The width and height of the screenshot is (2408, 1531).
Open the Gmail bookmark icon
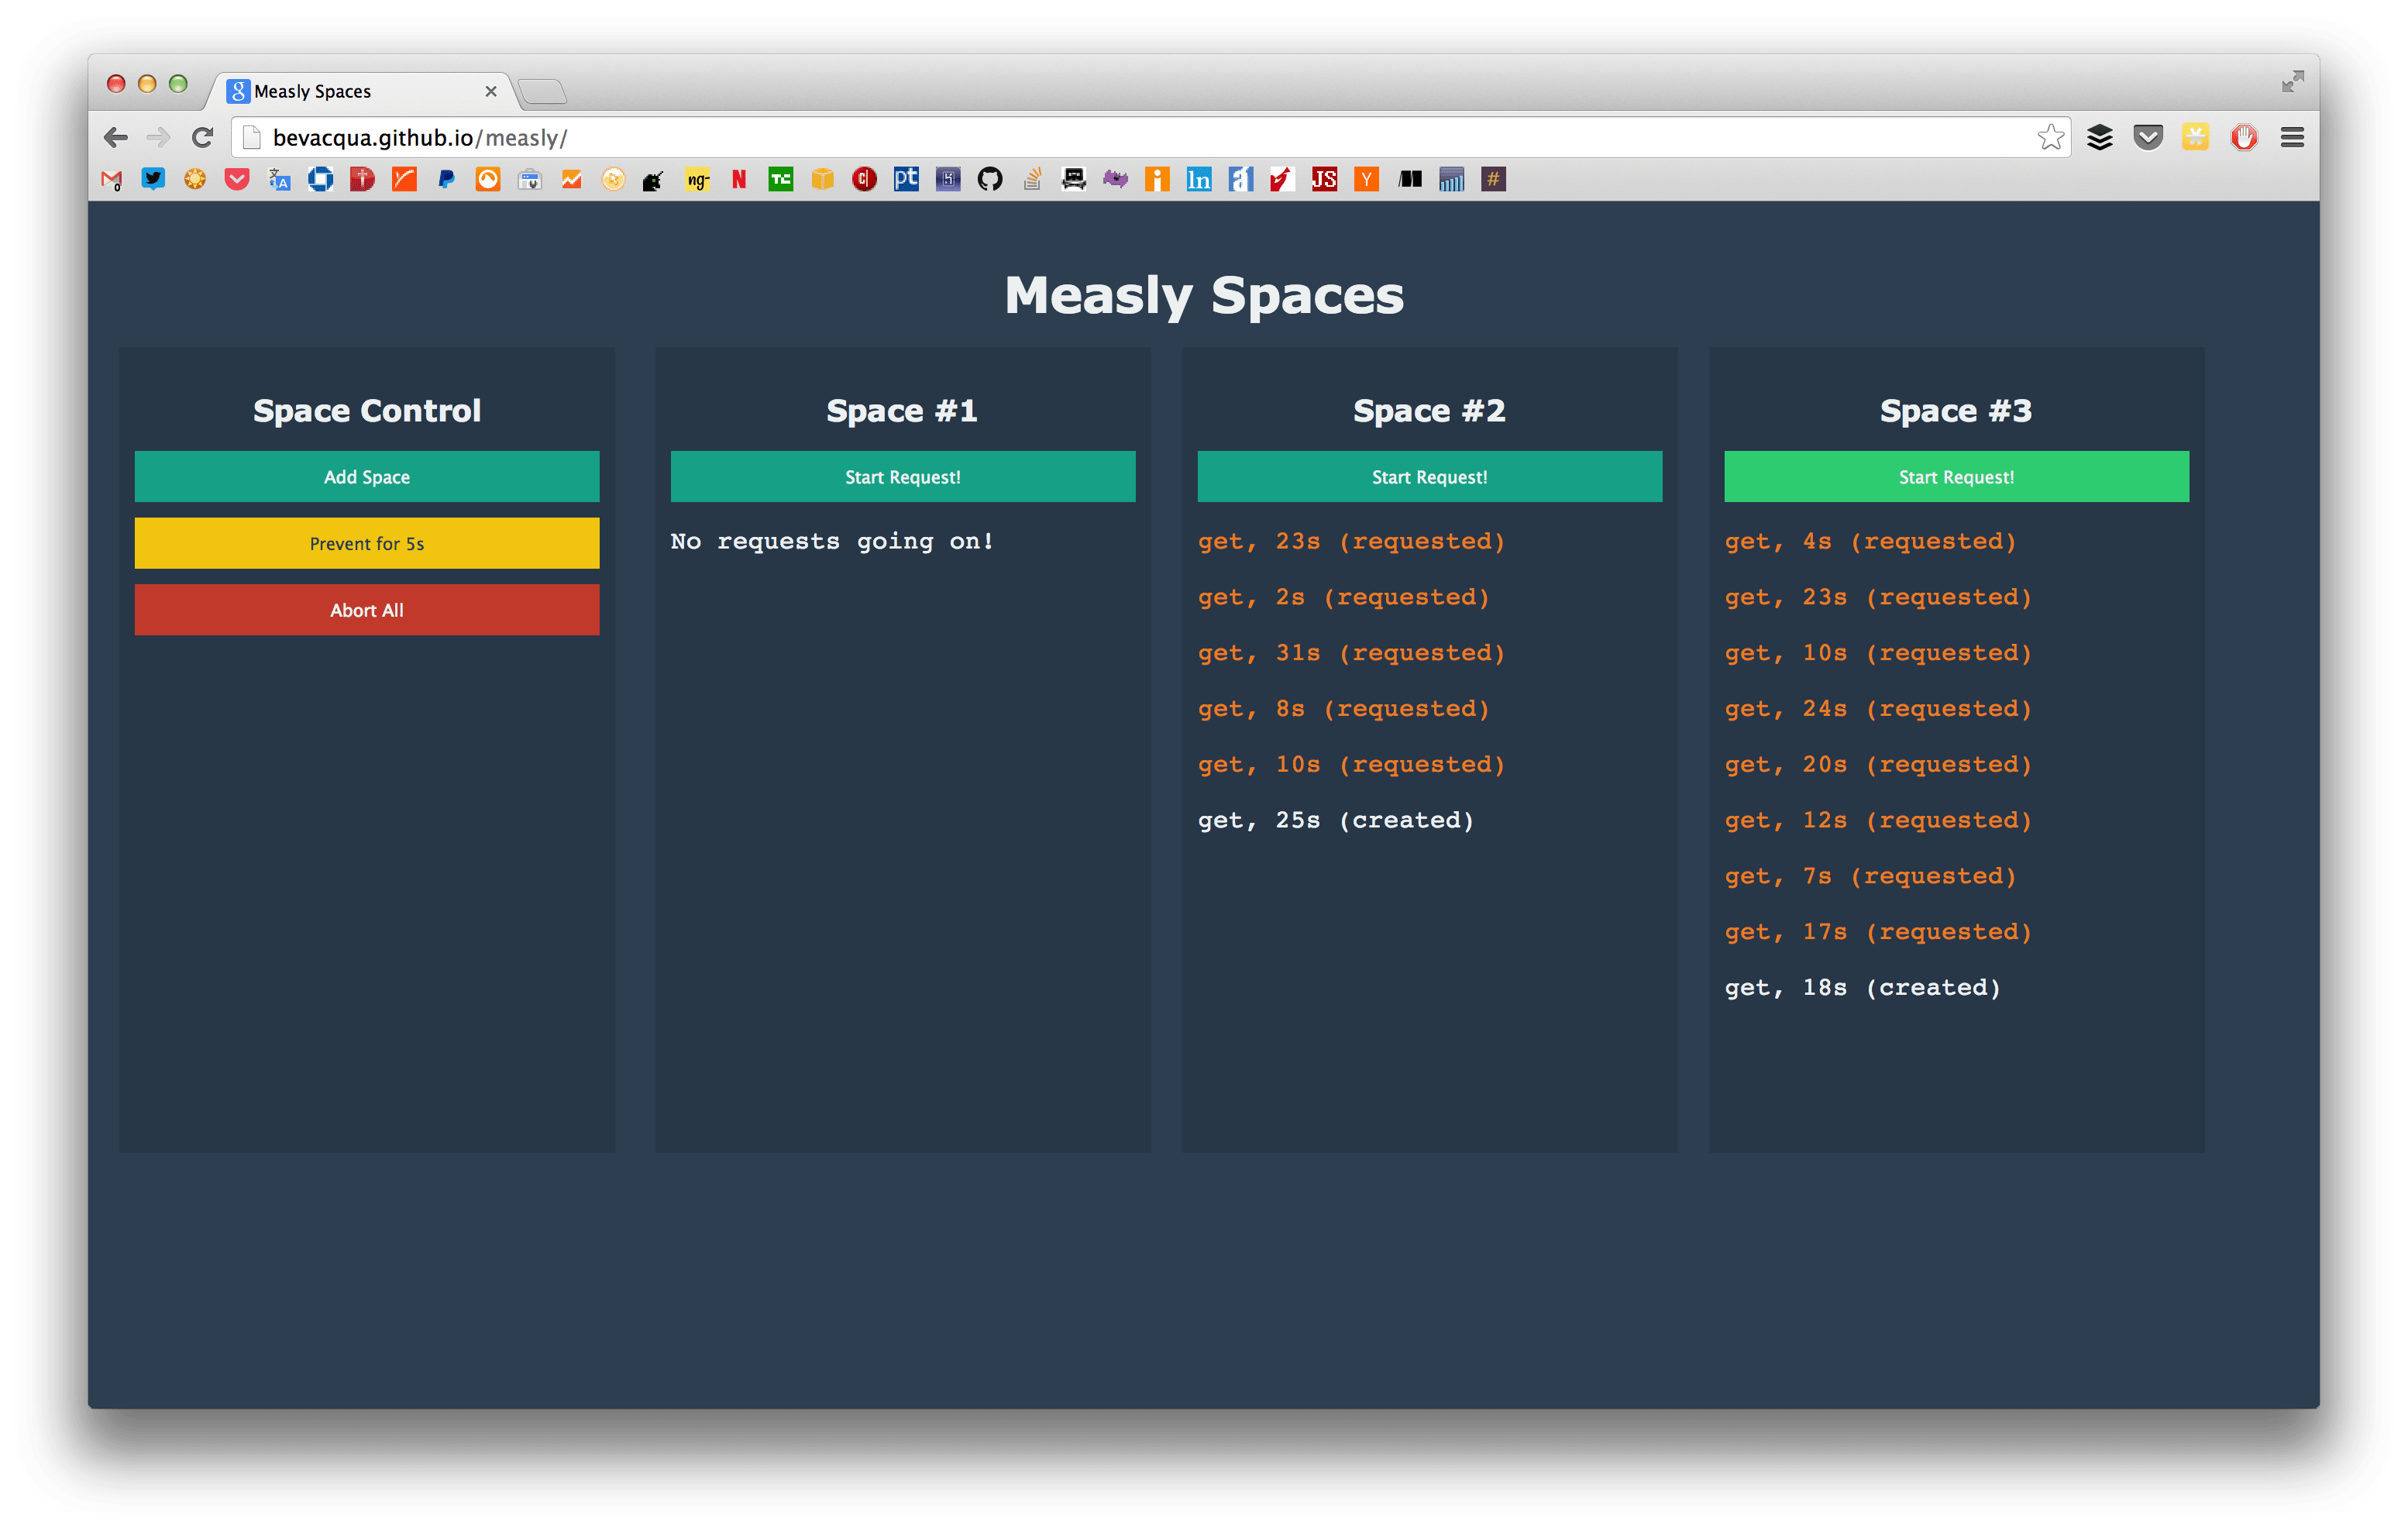(x=111, y=180)
